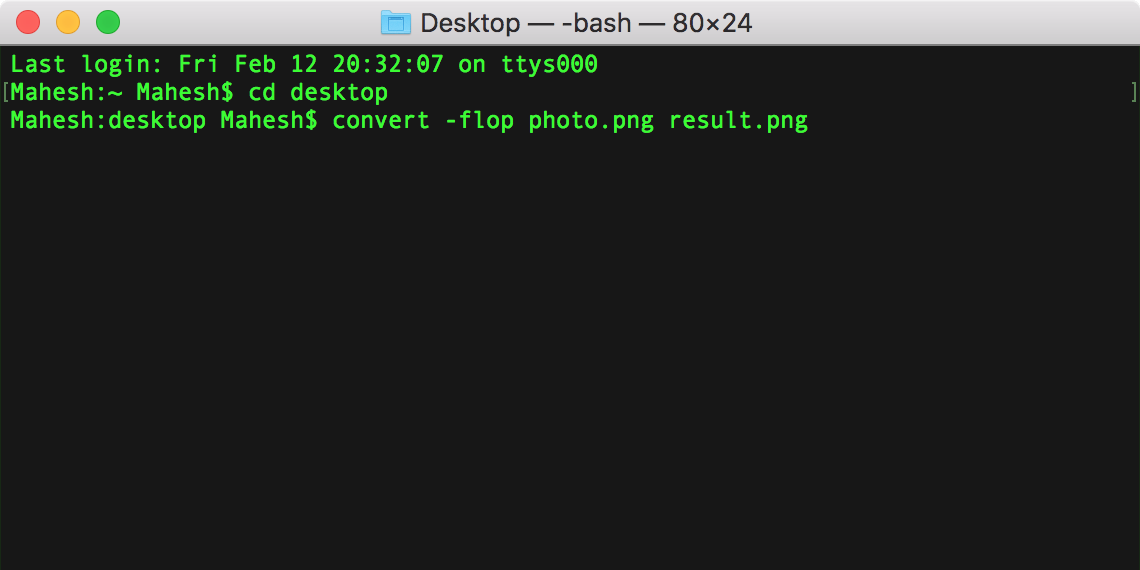Click the "Mahesh:~ Mahesh$" prompt on second line

tap(121, 93)
